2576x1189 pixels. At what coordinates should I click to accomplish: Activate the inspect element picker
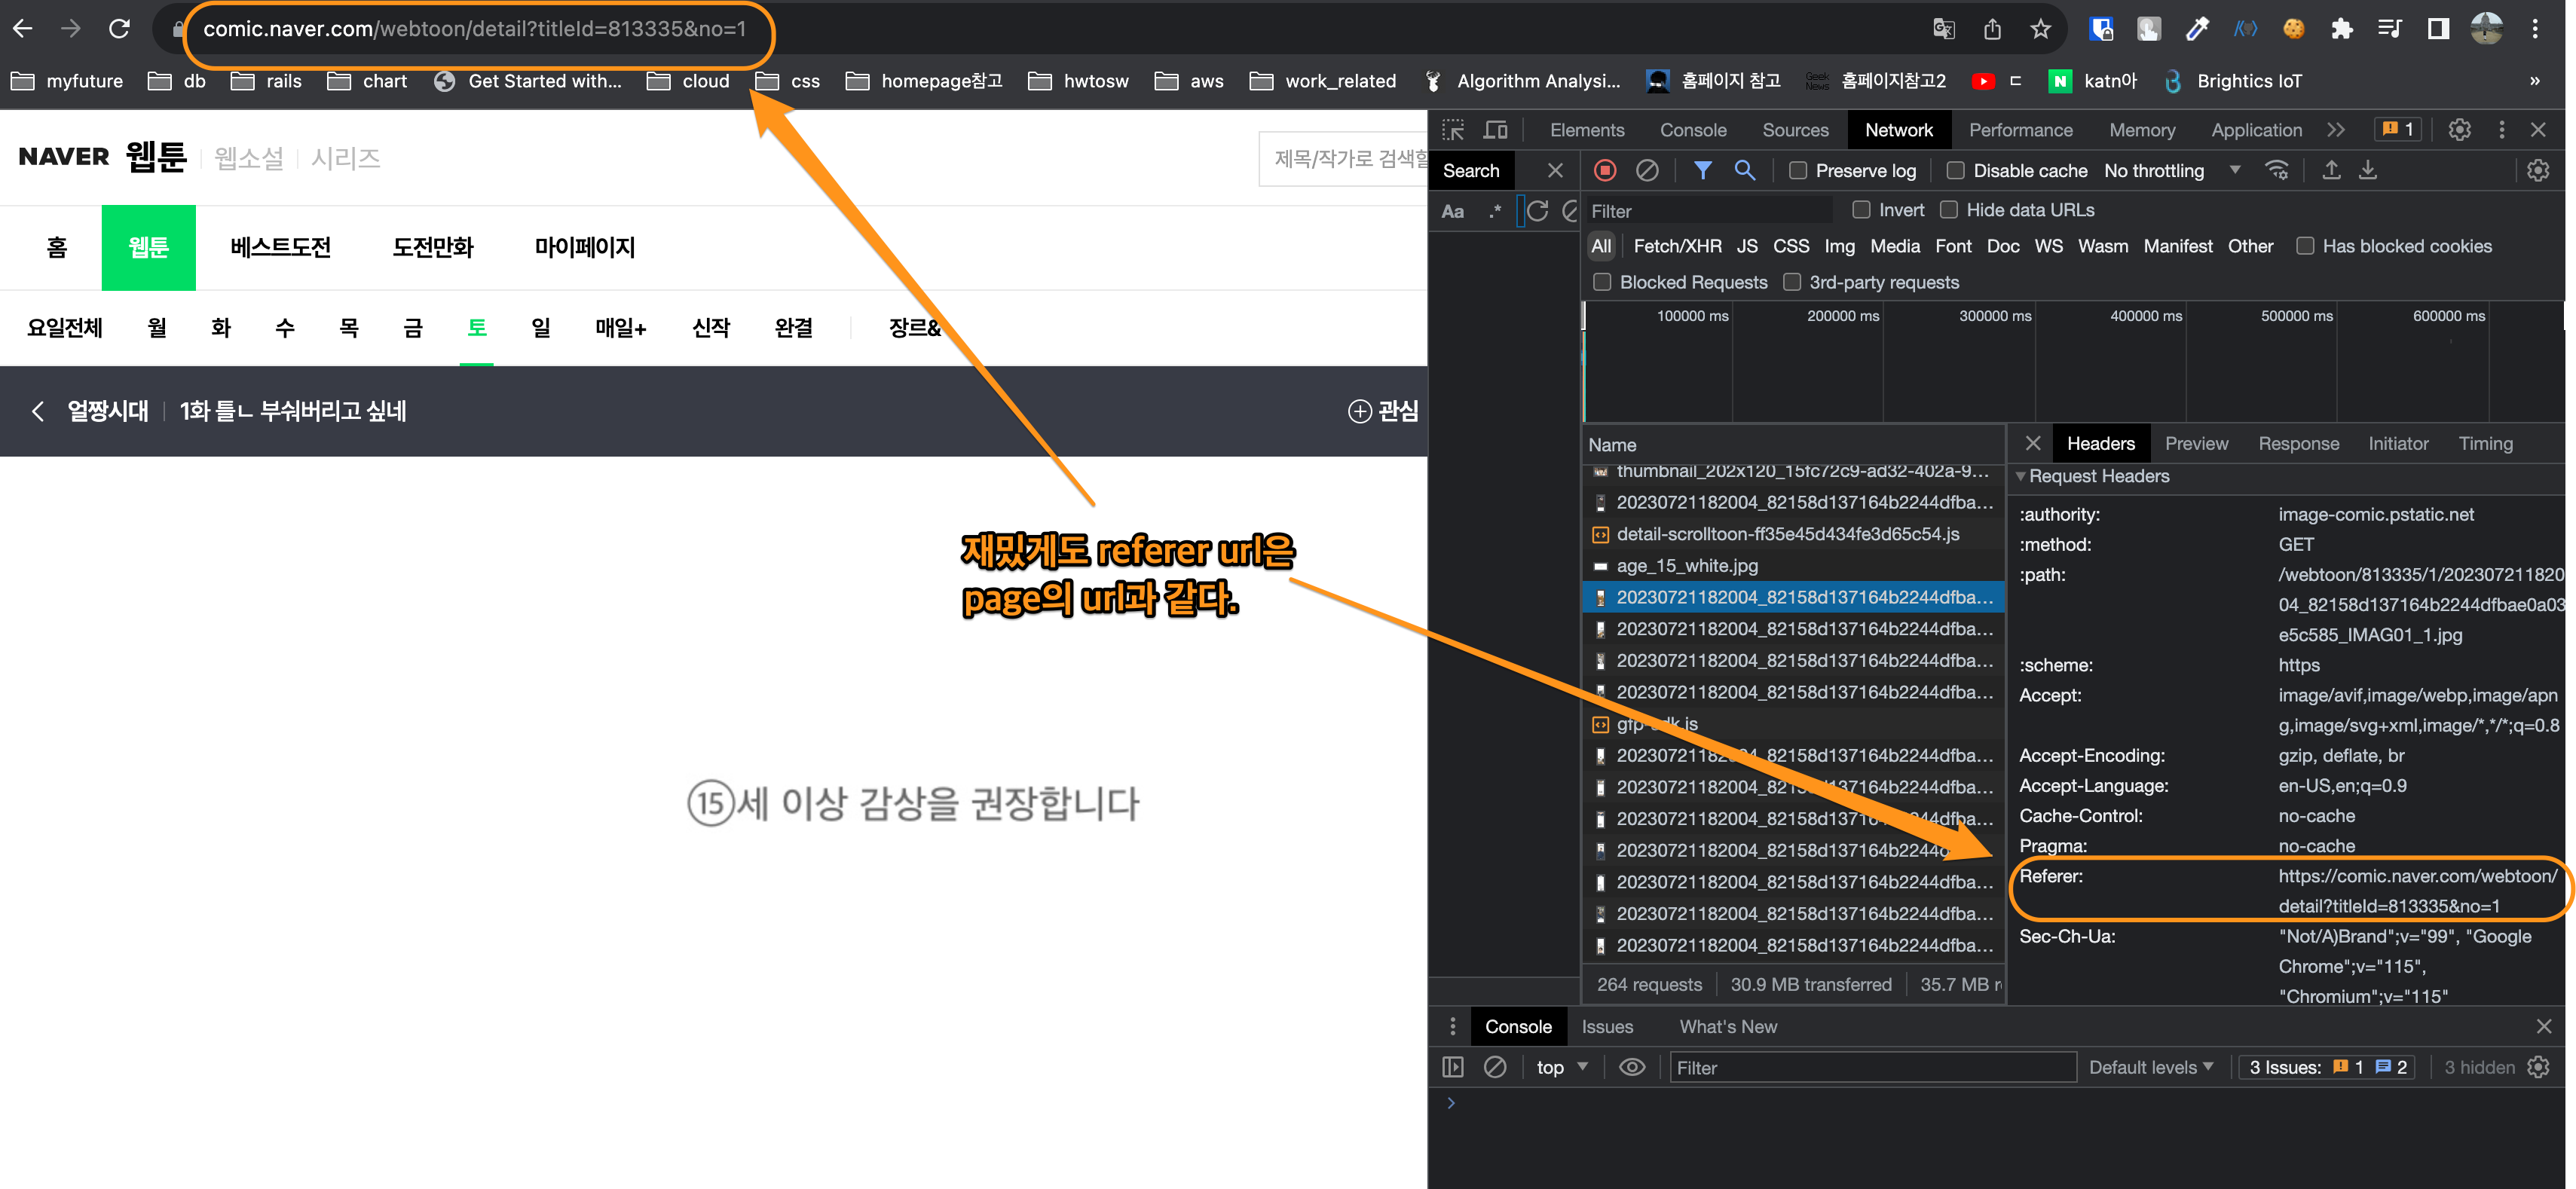click(1453, 130)
